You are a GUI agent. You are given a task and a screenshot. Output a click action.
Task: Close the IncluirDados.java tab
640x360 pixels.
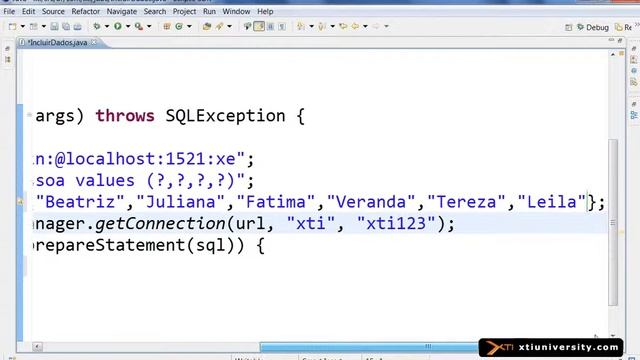pos(94,42)
